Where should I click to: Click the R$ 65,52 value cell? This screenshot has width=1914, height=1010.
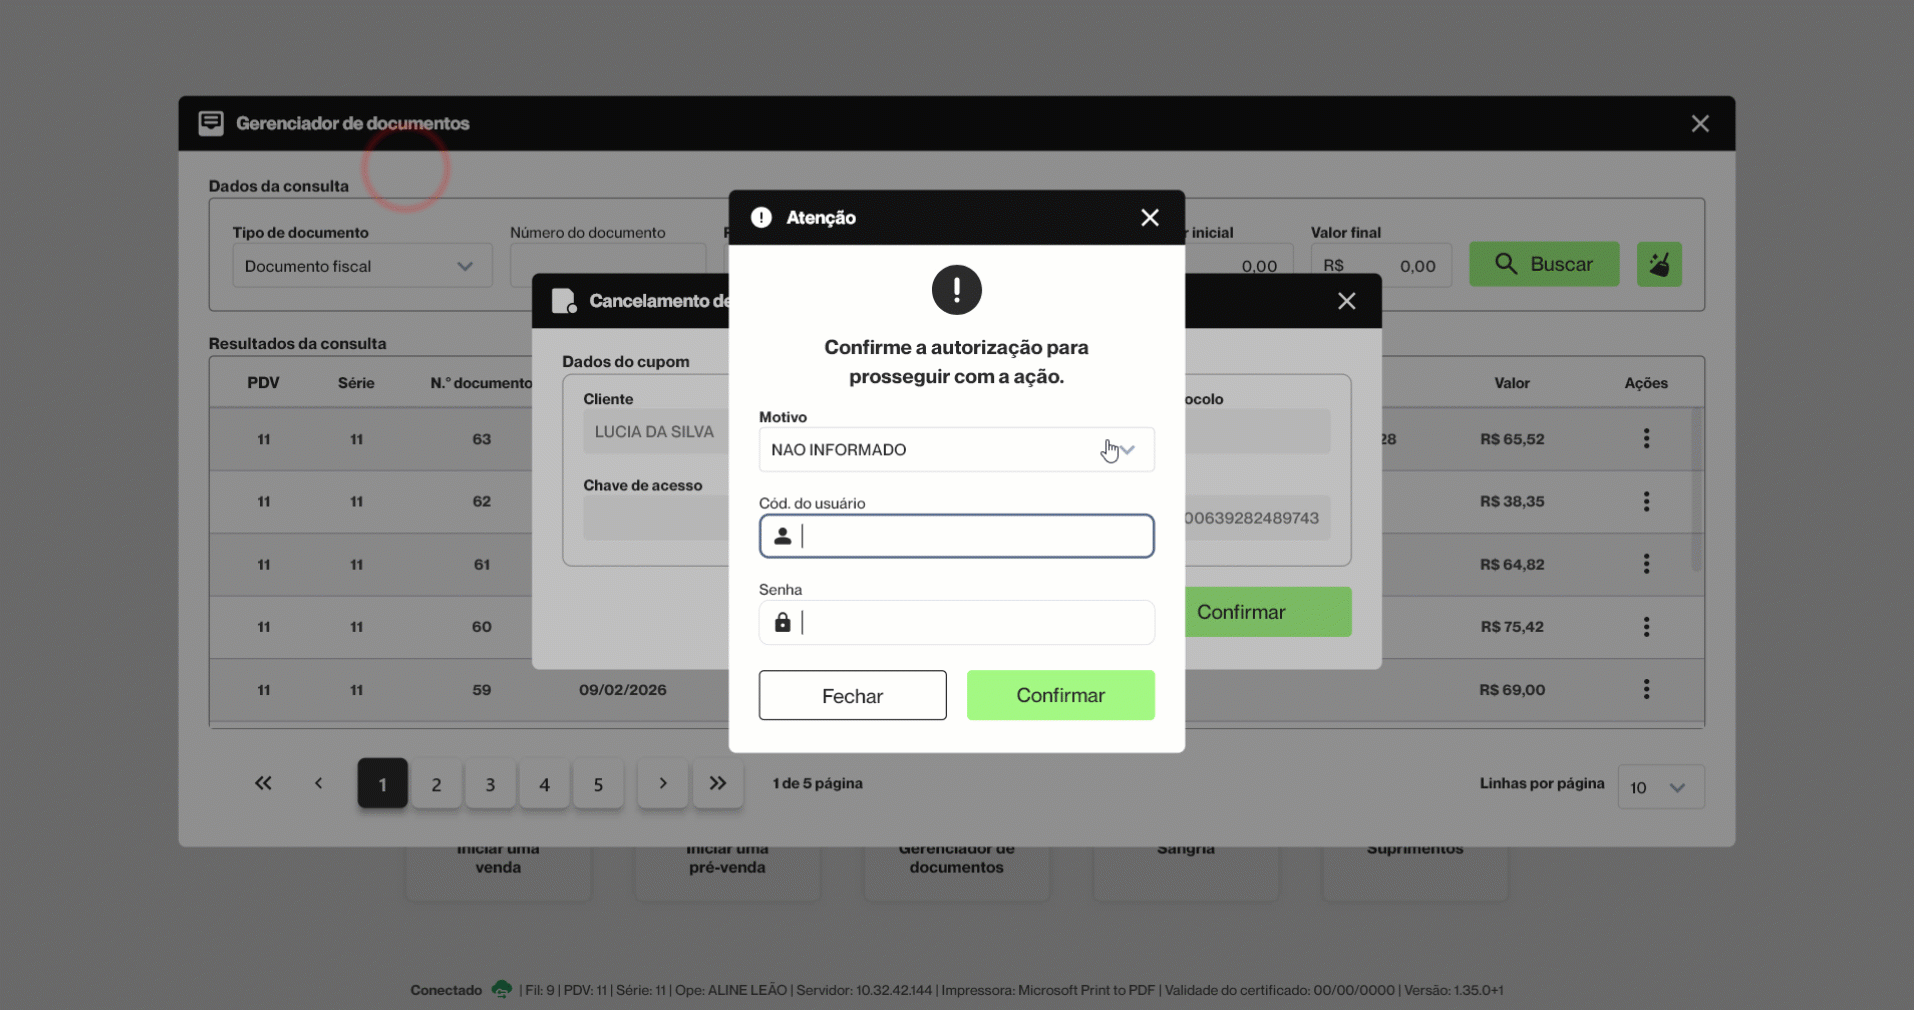coord(1512,439)
